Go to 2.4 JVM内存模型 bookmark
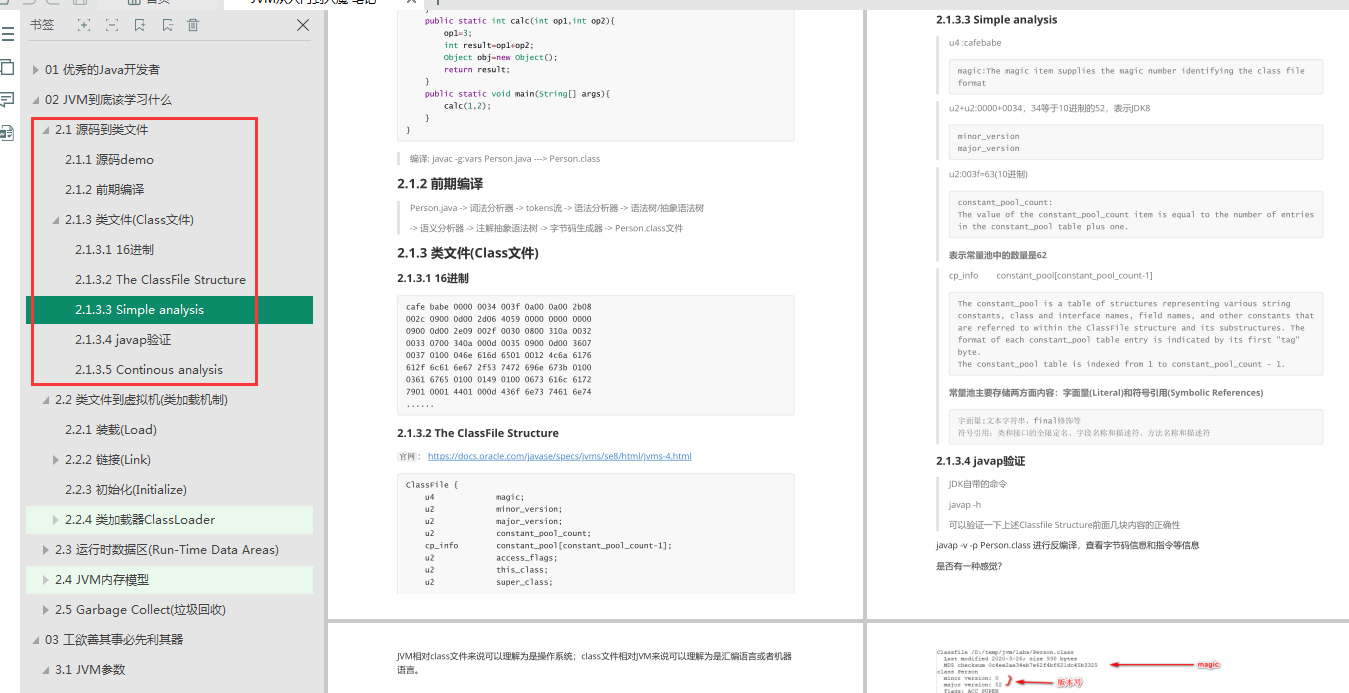The width and height of the screenshot is (1349, 693). 102,580
